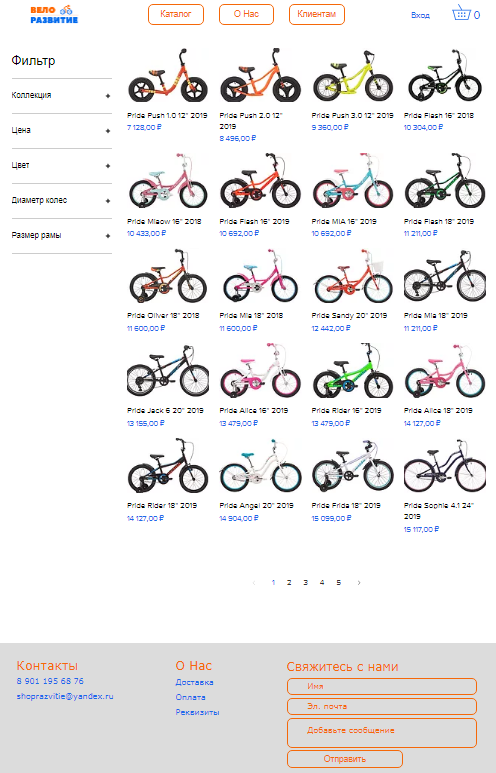
Task: Expand the Цена filter
Action: coord(62,131)
